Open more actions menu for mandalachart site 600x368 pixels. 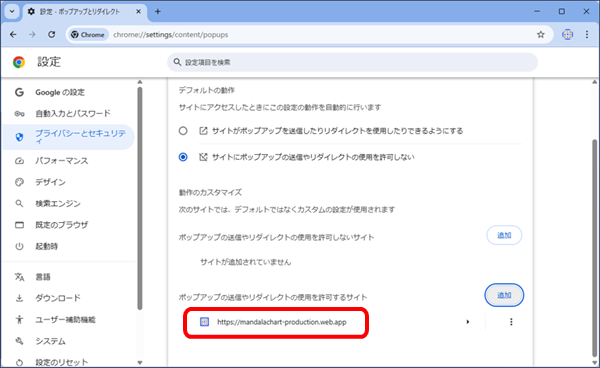pos(511,322)
